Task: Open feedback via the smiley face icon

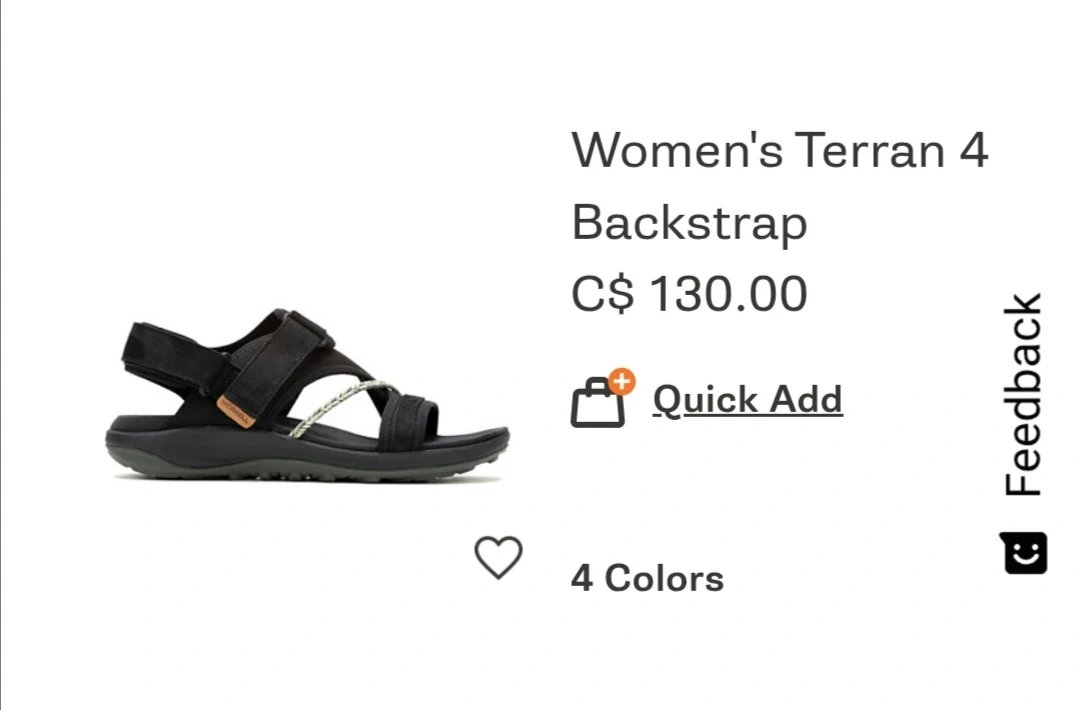Action: (x=1023, y=552)
